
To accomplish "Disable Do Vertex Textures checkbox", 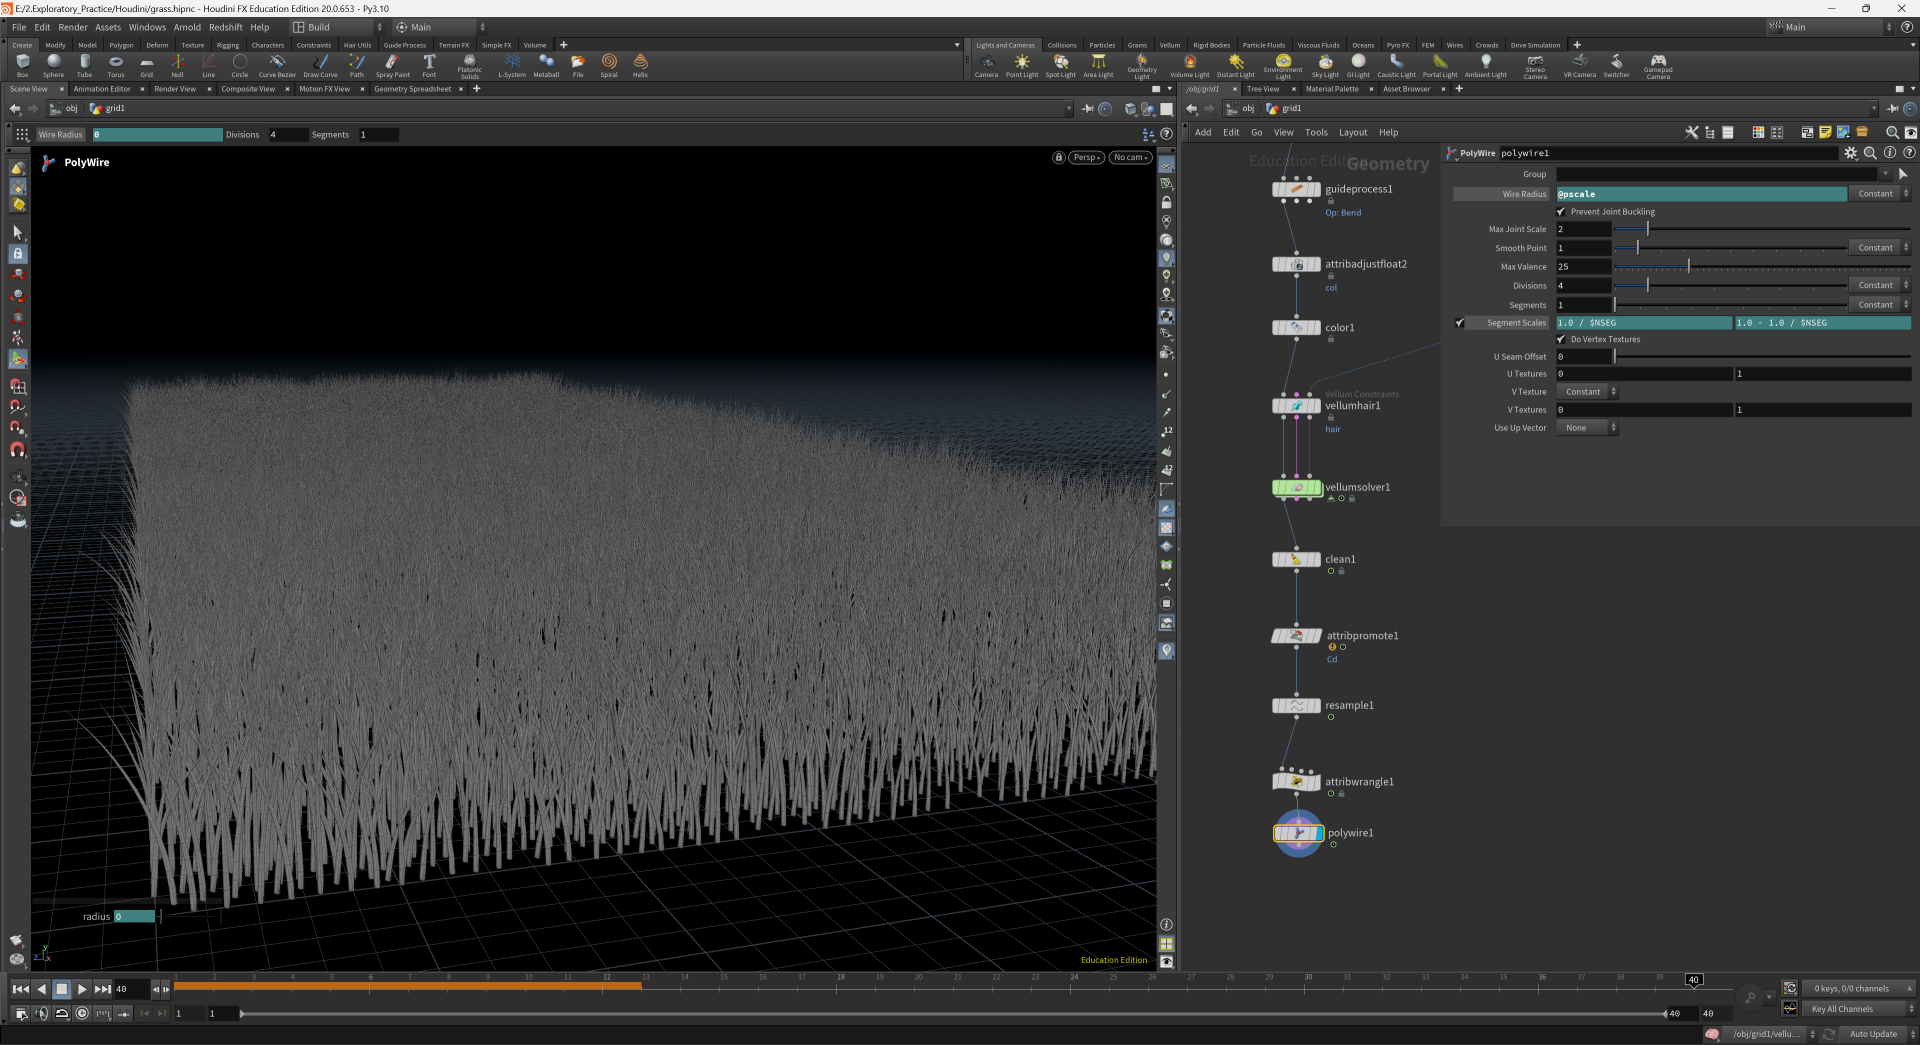I will [1561, 340].
